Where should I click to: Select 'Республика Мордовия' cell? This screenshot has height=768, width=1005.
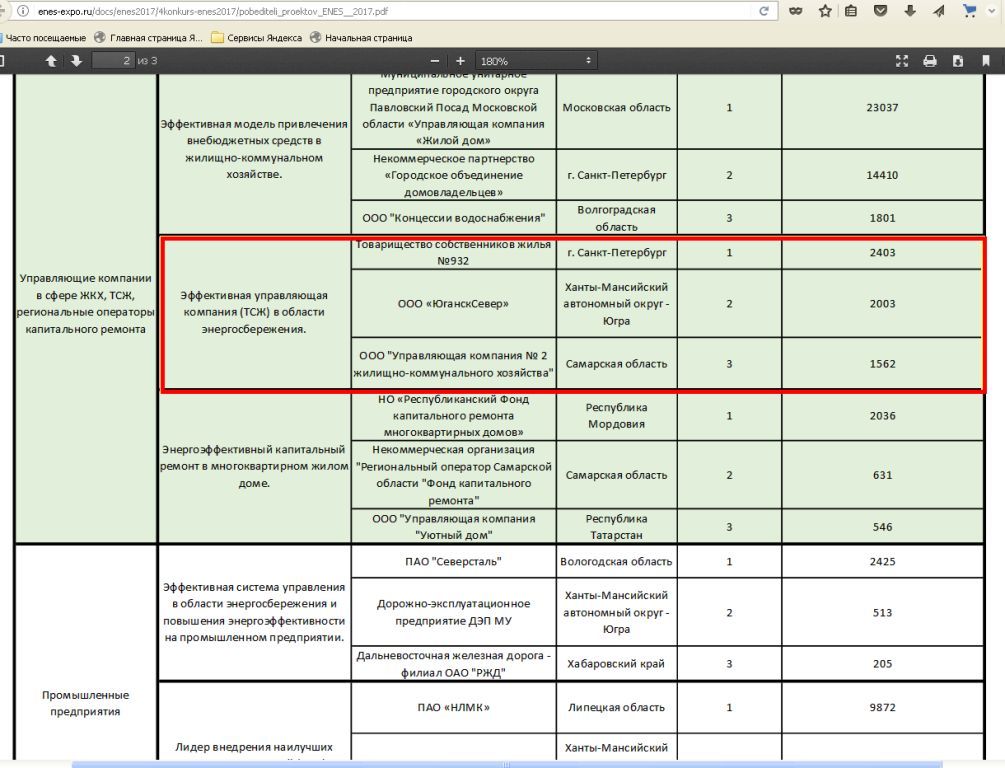(x=617, y=415)
